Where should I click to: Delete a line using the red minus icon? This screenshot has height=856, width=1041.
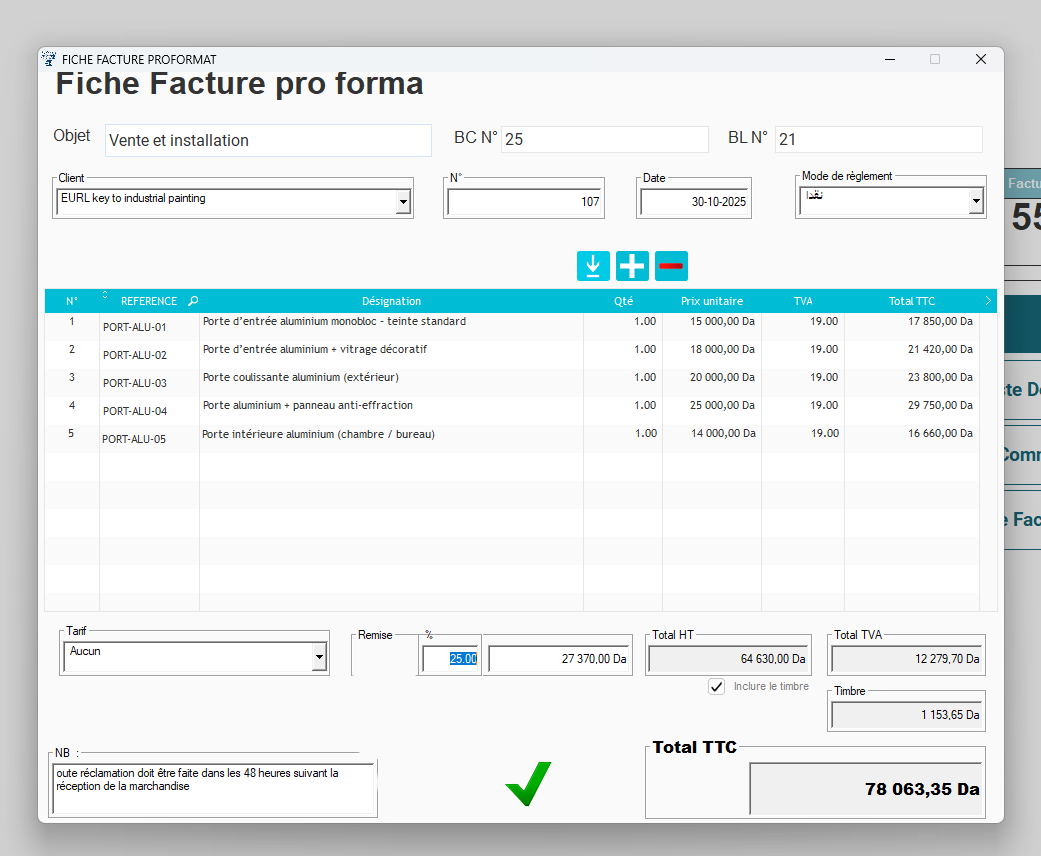click(671, 265)
